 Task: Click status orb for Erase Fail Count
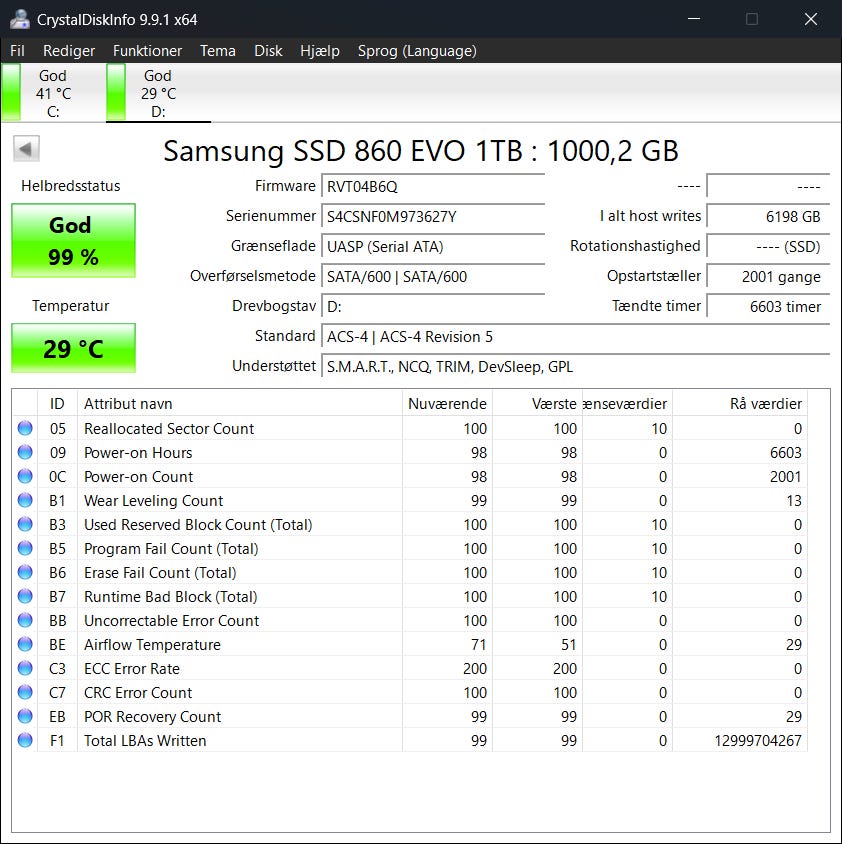tap(25, 572)
